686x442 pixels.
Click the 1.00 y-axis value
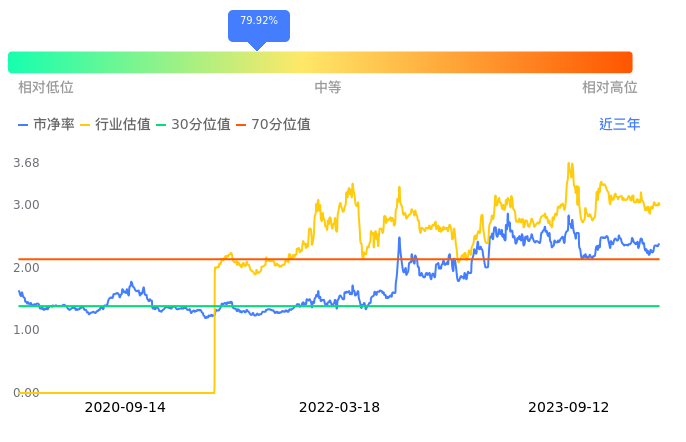tap(26, 330)
